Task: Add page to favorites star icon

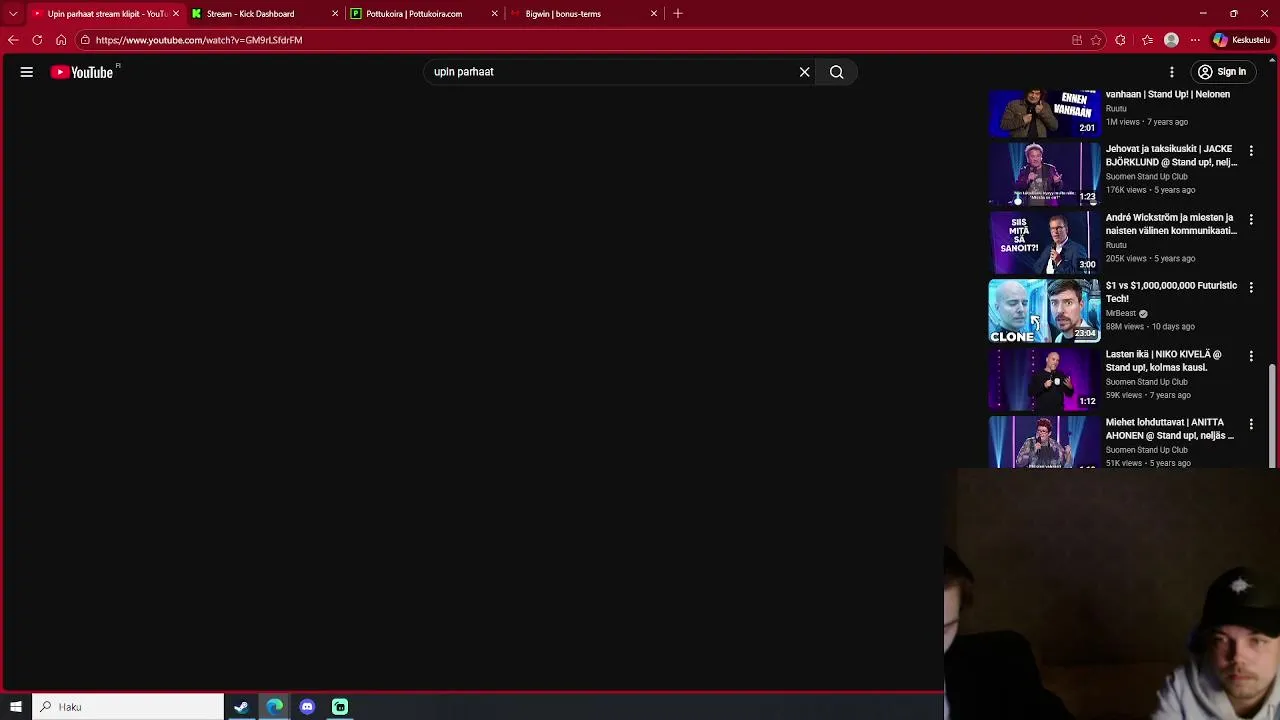Action: tap(1096, 40)
